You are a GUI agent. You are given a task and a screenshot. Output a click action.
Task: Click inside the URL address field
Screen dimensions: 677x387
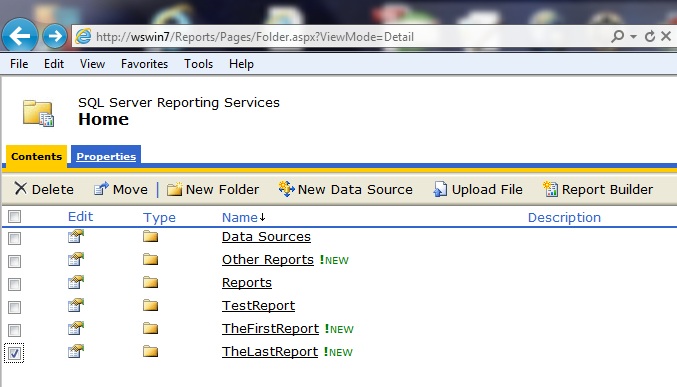345,37
